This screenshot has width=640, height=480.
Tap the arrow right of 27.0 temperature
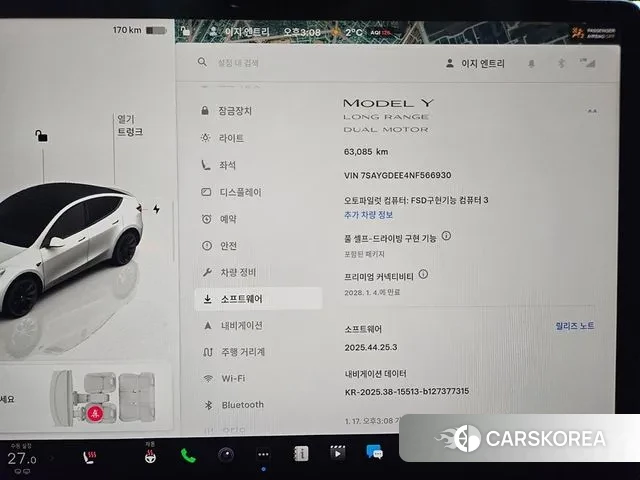click(52, 458)
